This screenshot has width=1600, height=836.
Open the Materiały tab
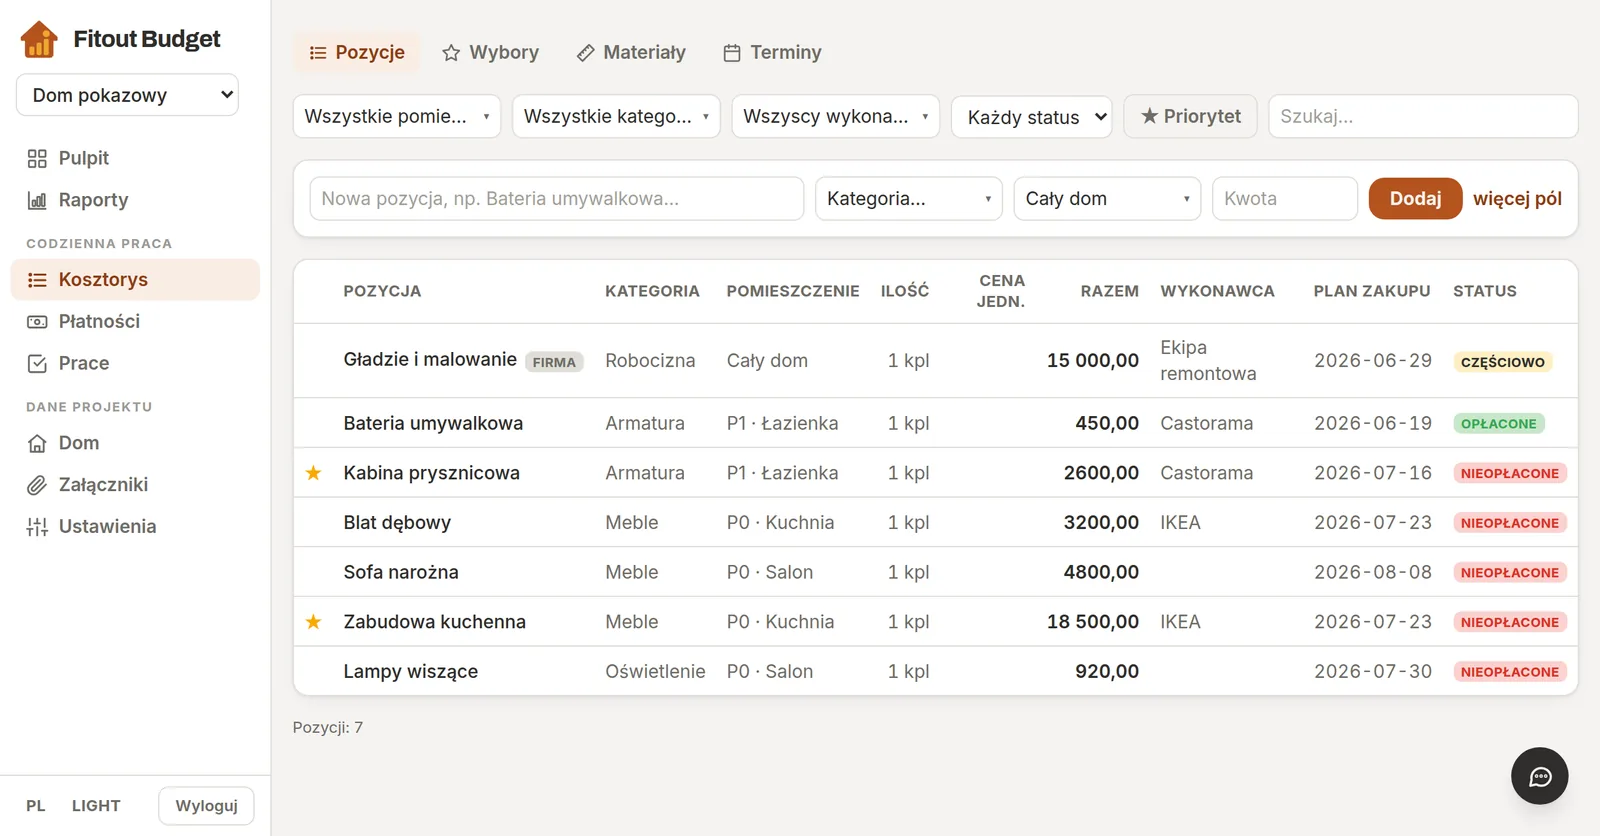tap(631, 52)
